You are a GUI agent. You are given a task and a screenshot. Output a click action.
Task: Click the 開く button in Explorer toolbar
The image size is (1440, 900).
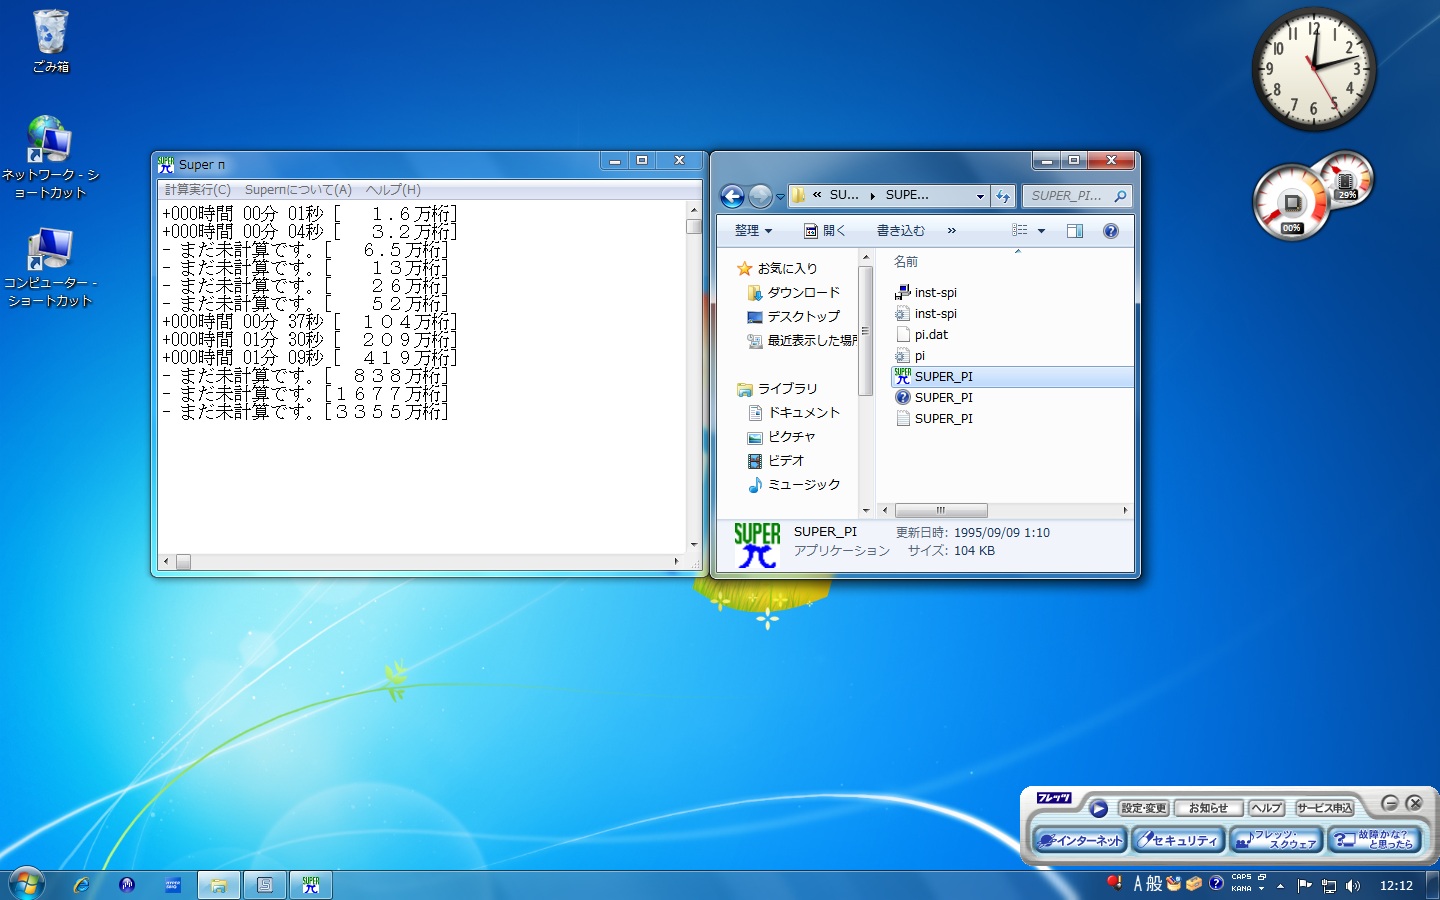pos(825,231)
